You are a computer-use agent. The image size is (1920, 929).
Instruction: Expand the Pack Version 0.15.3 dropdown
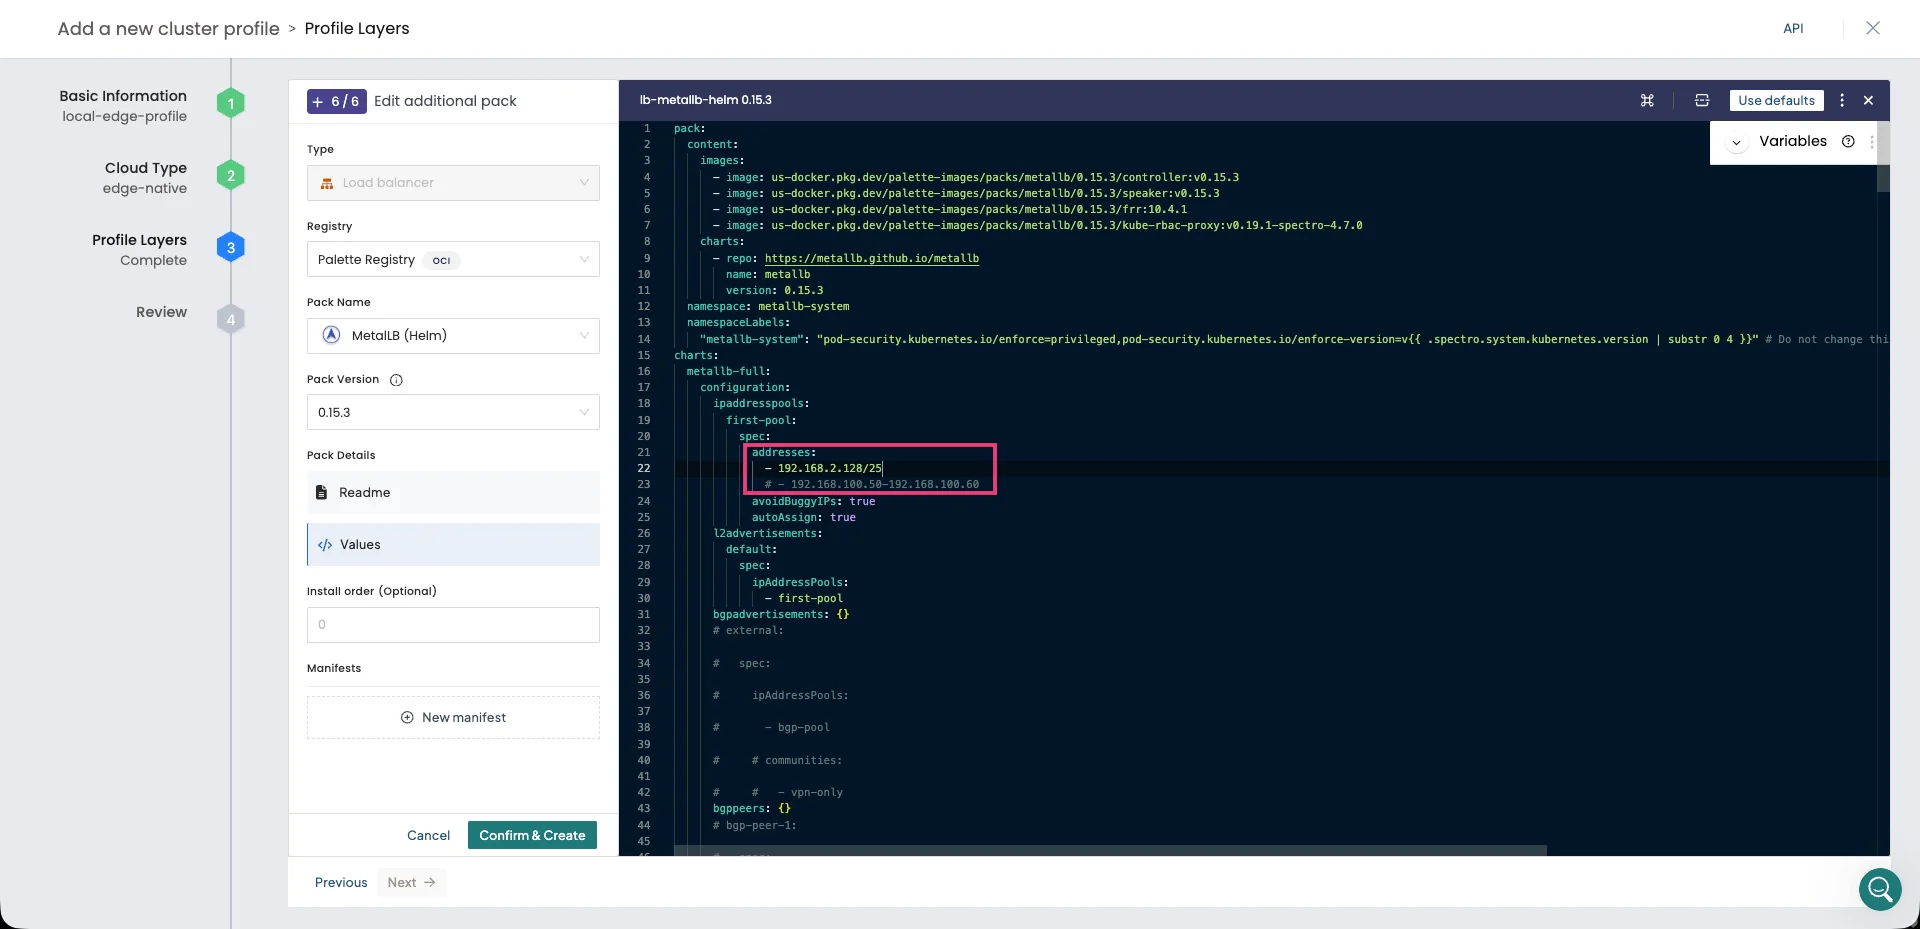(453, 413)
